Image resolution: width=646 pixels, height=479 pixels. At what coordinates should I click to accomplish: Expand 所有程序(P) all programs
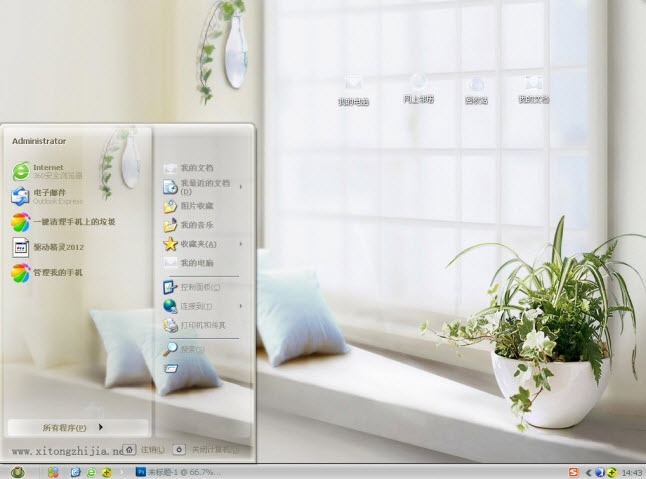(x=77, y=428)
